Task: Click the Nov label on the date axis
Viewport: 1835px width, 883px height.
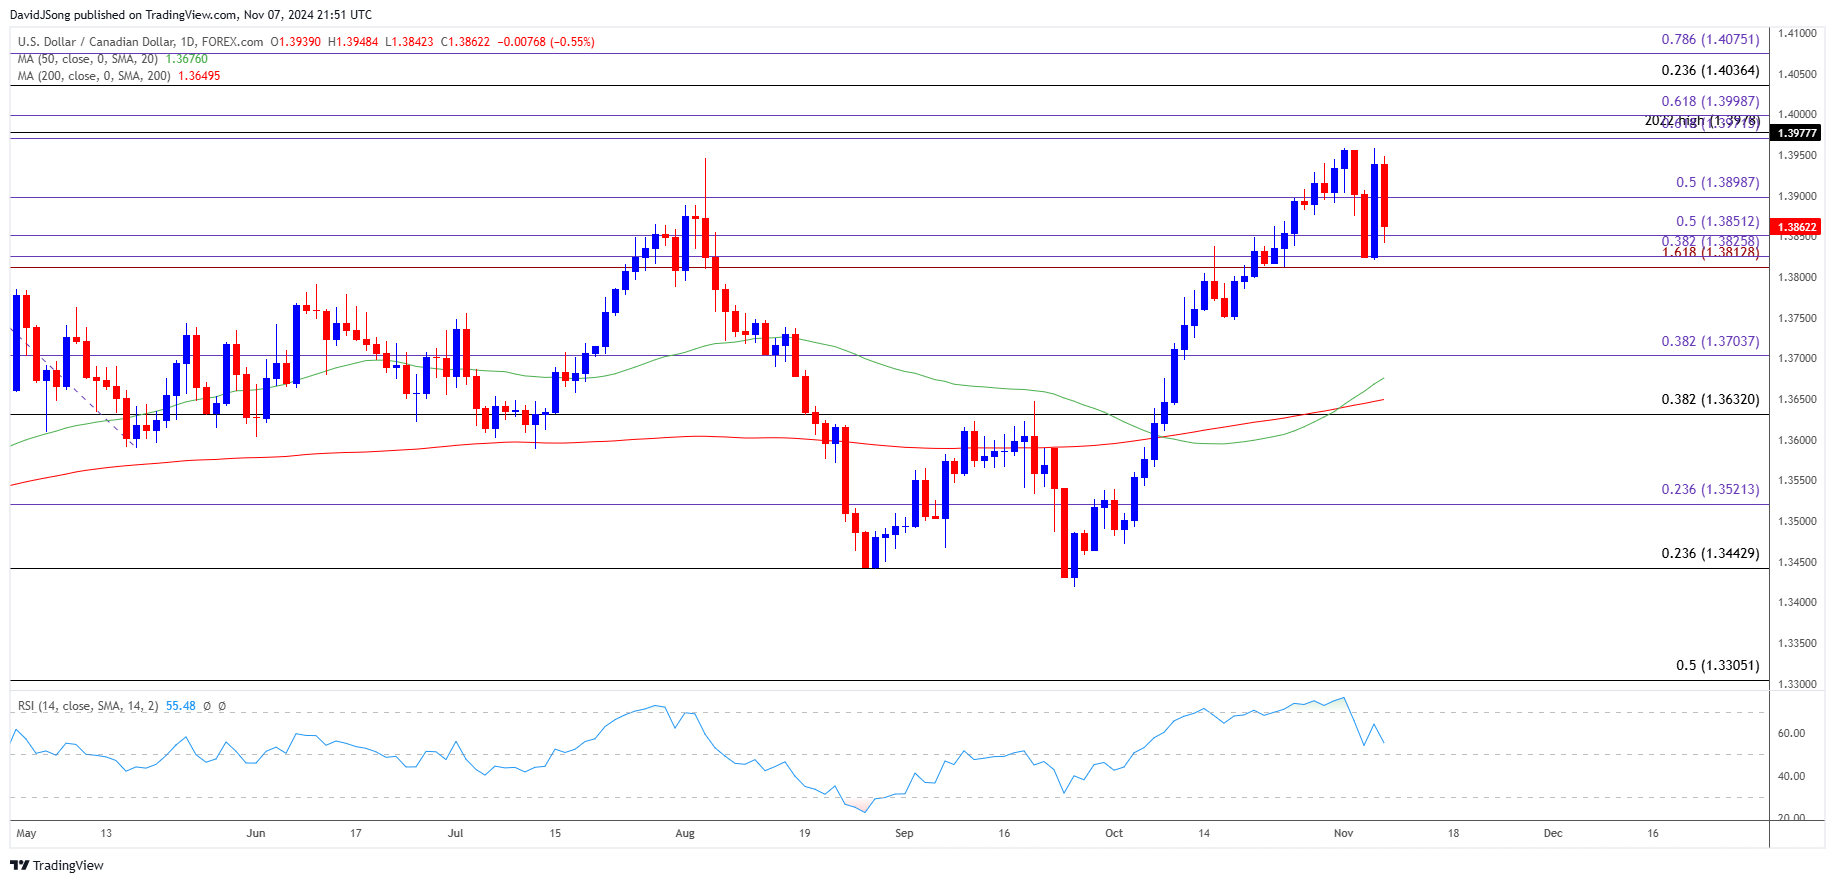Action: click(x=1343, y=833)
